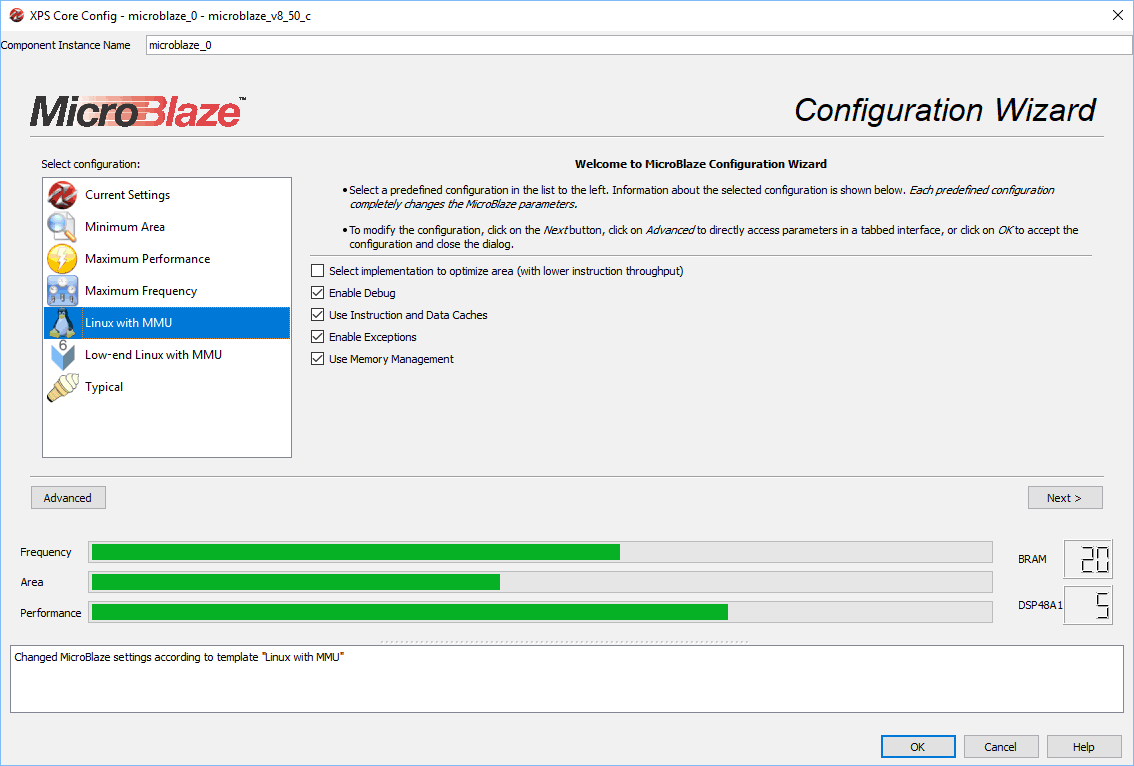Screen dimensions: 1134x766
Task: Turn off Use Memory Management
Action: tap(318, 359)
